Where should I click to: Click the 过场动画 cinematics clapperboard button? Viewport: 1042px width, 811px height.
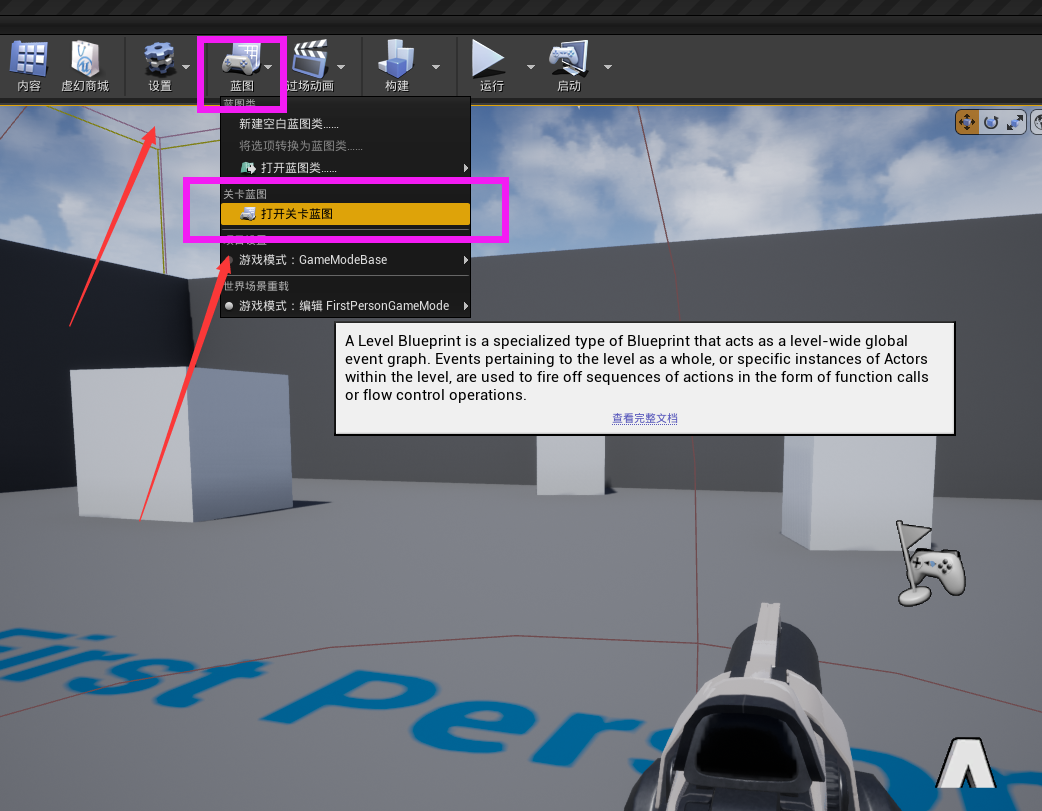pos(310,66)
